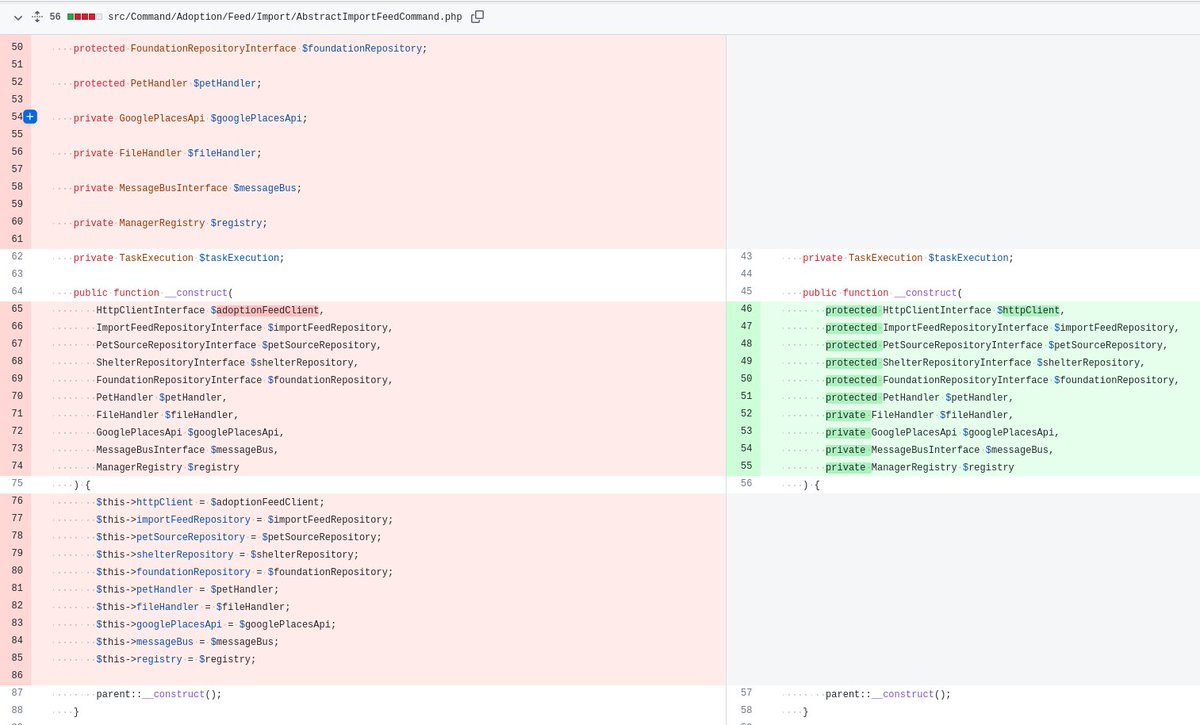
Task: Click '$this->petHandler = $petHandler;' line
Action: click(x=187, y=589)
